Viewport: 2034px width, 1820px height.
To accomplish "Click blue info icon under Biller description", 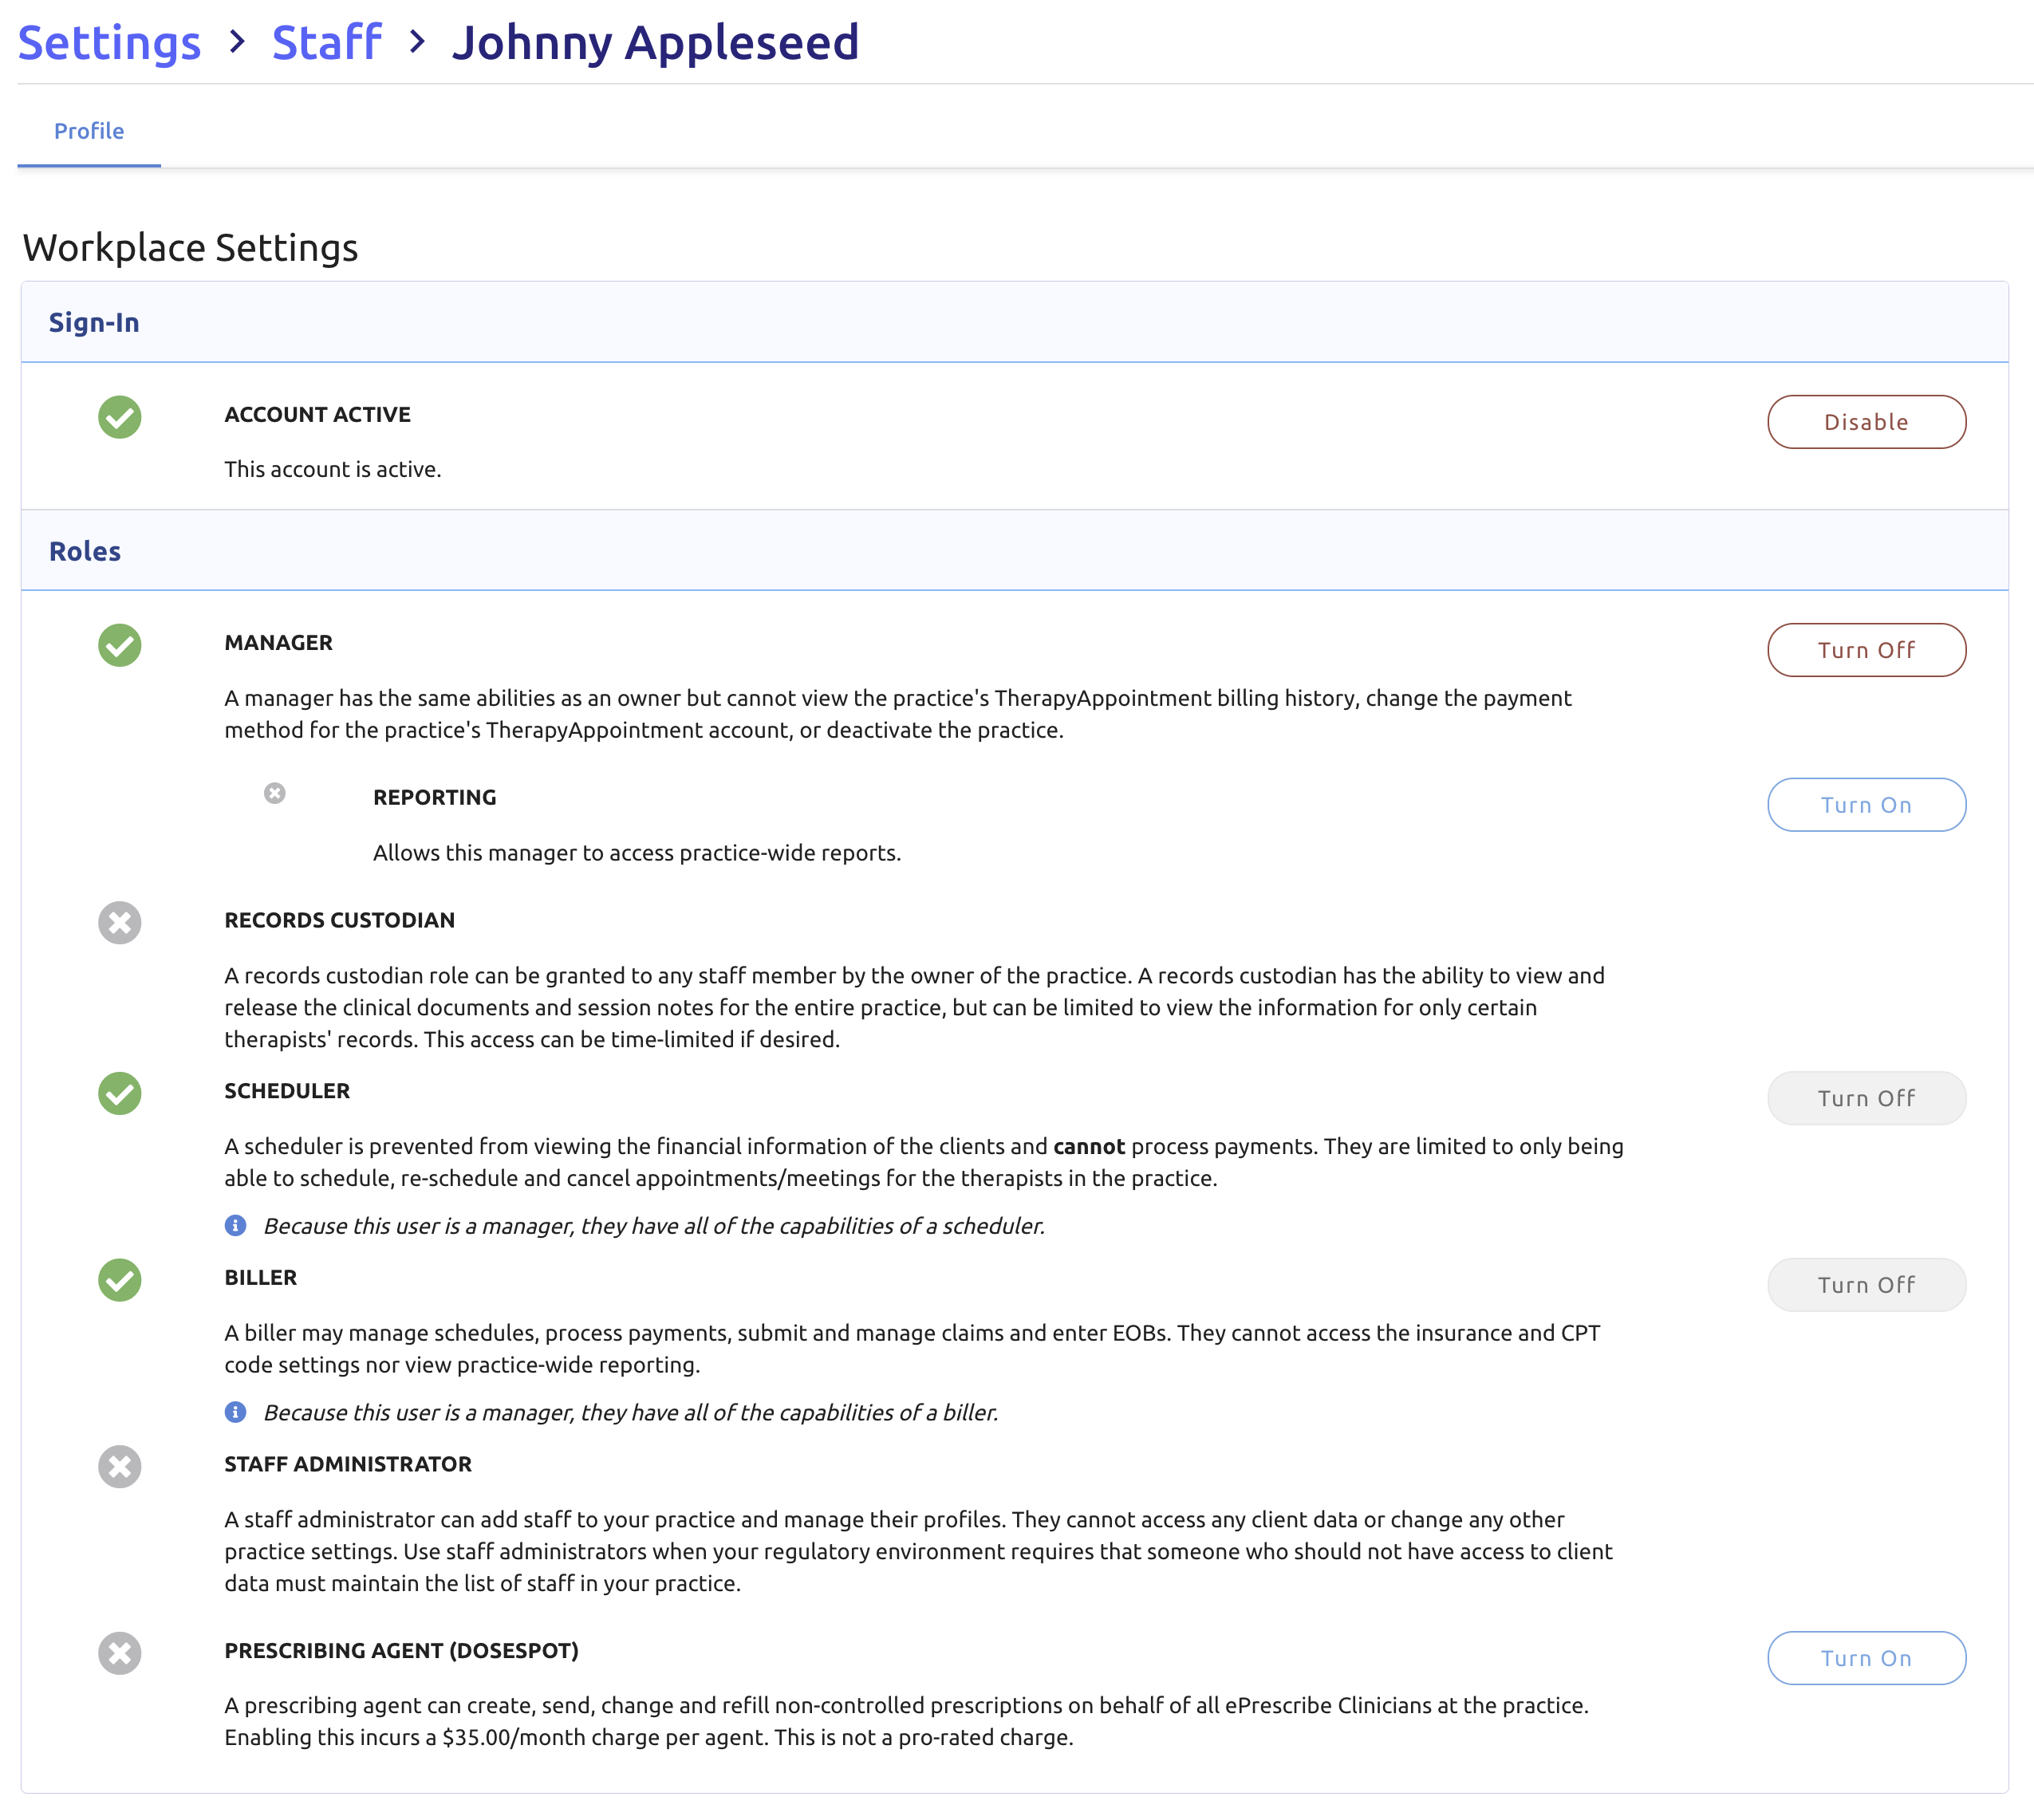I will point(235,1412).
